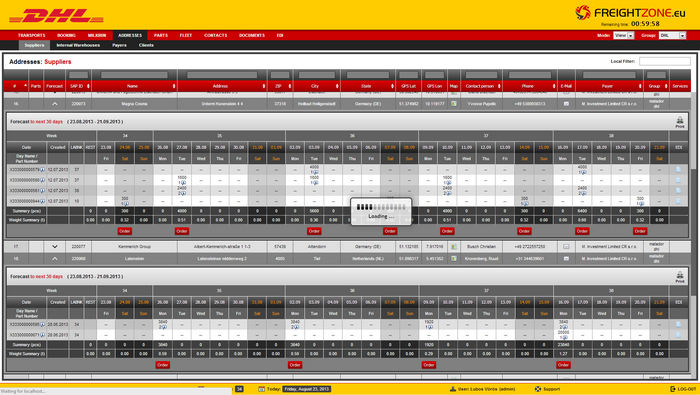Screen dimensions: 700x395
Task: Click the first Order button under week 34
Action: click(124, 231)
